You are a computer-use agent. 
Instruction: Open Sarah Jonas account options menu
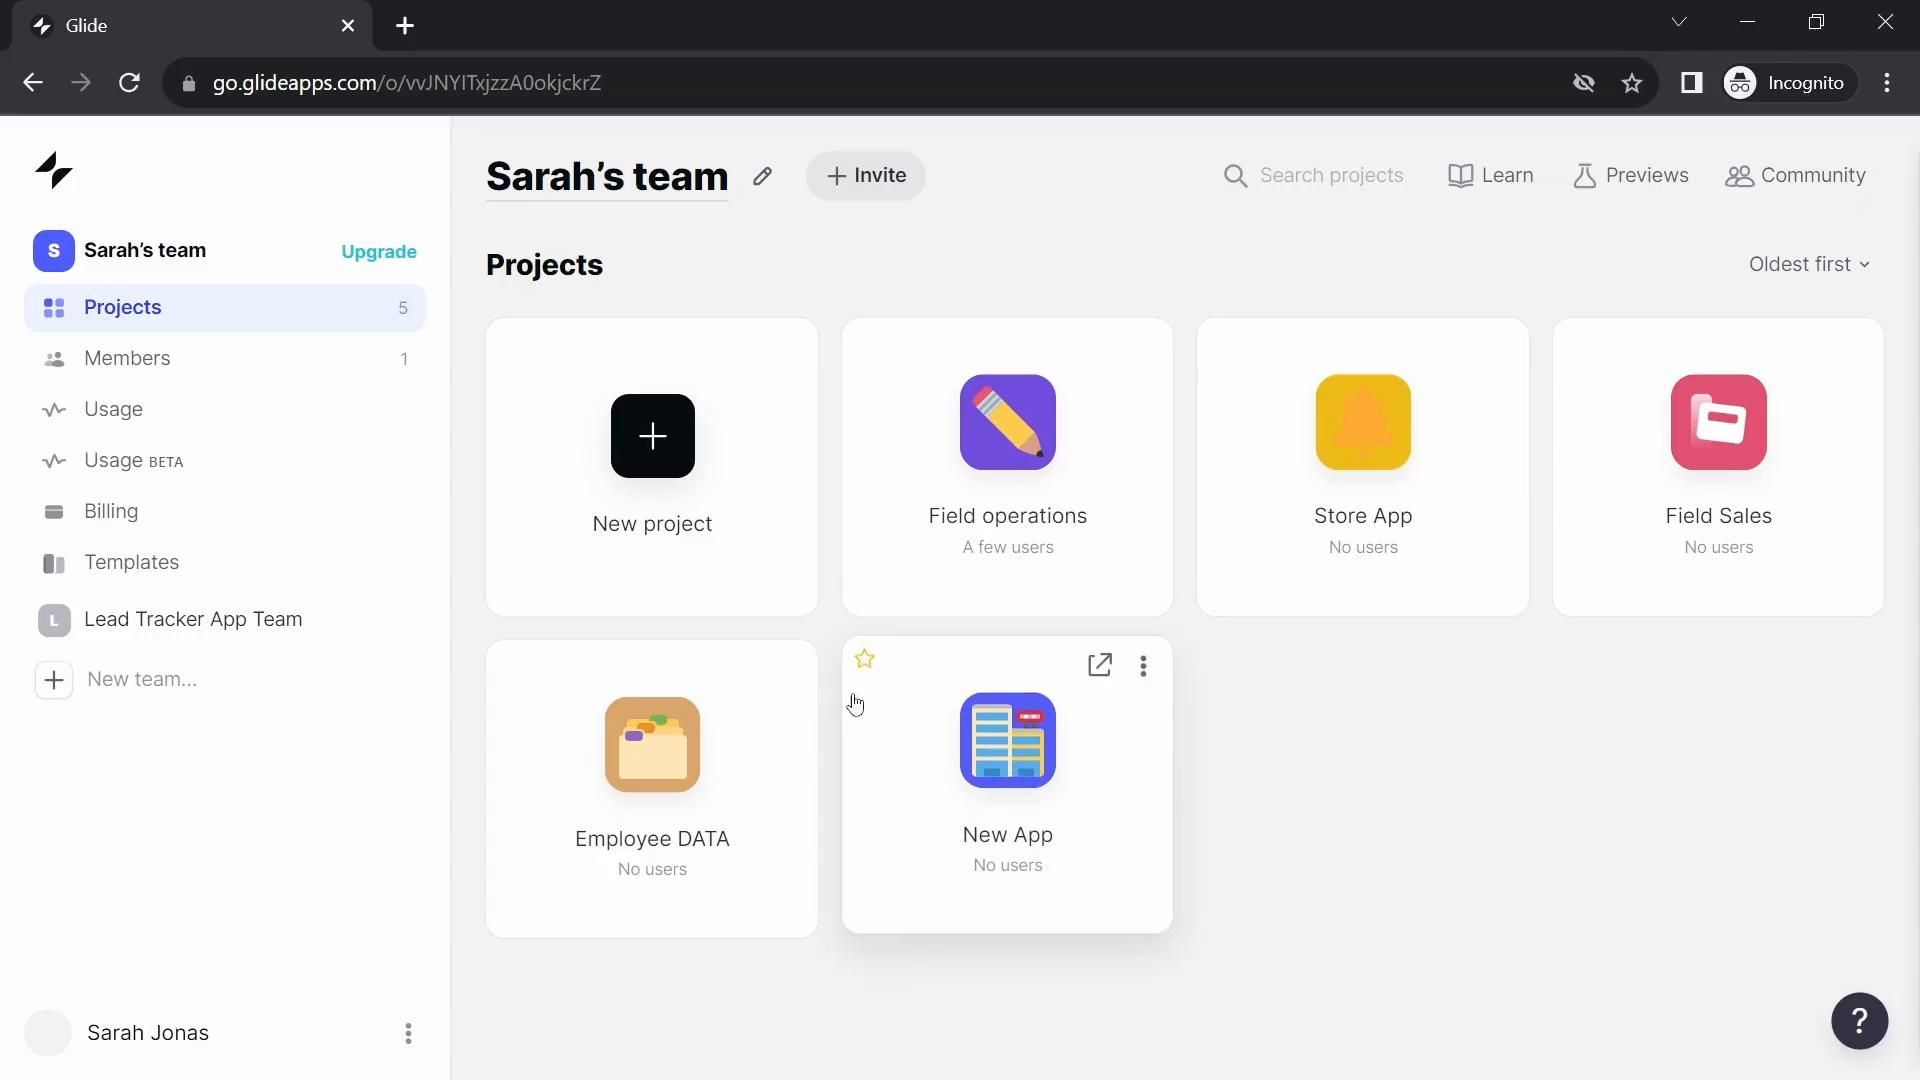[x=408, y=1033]
